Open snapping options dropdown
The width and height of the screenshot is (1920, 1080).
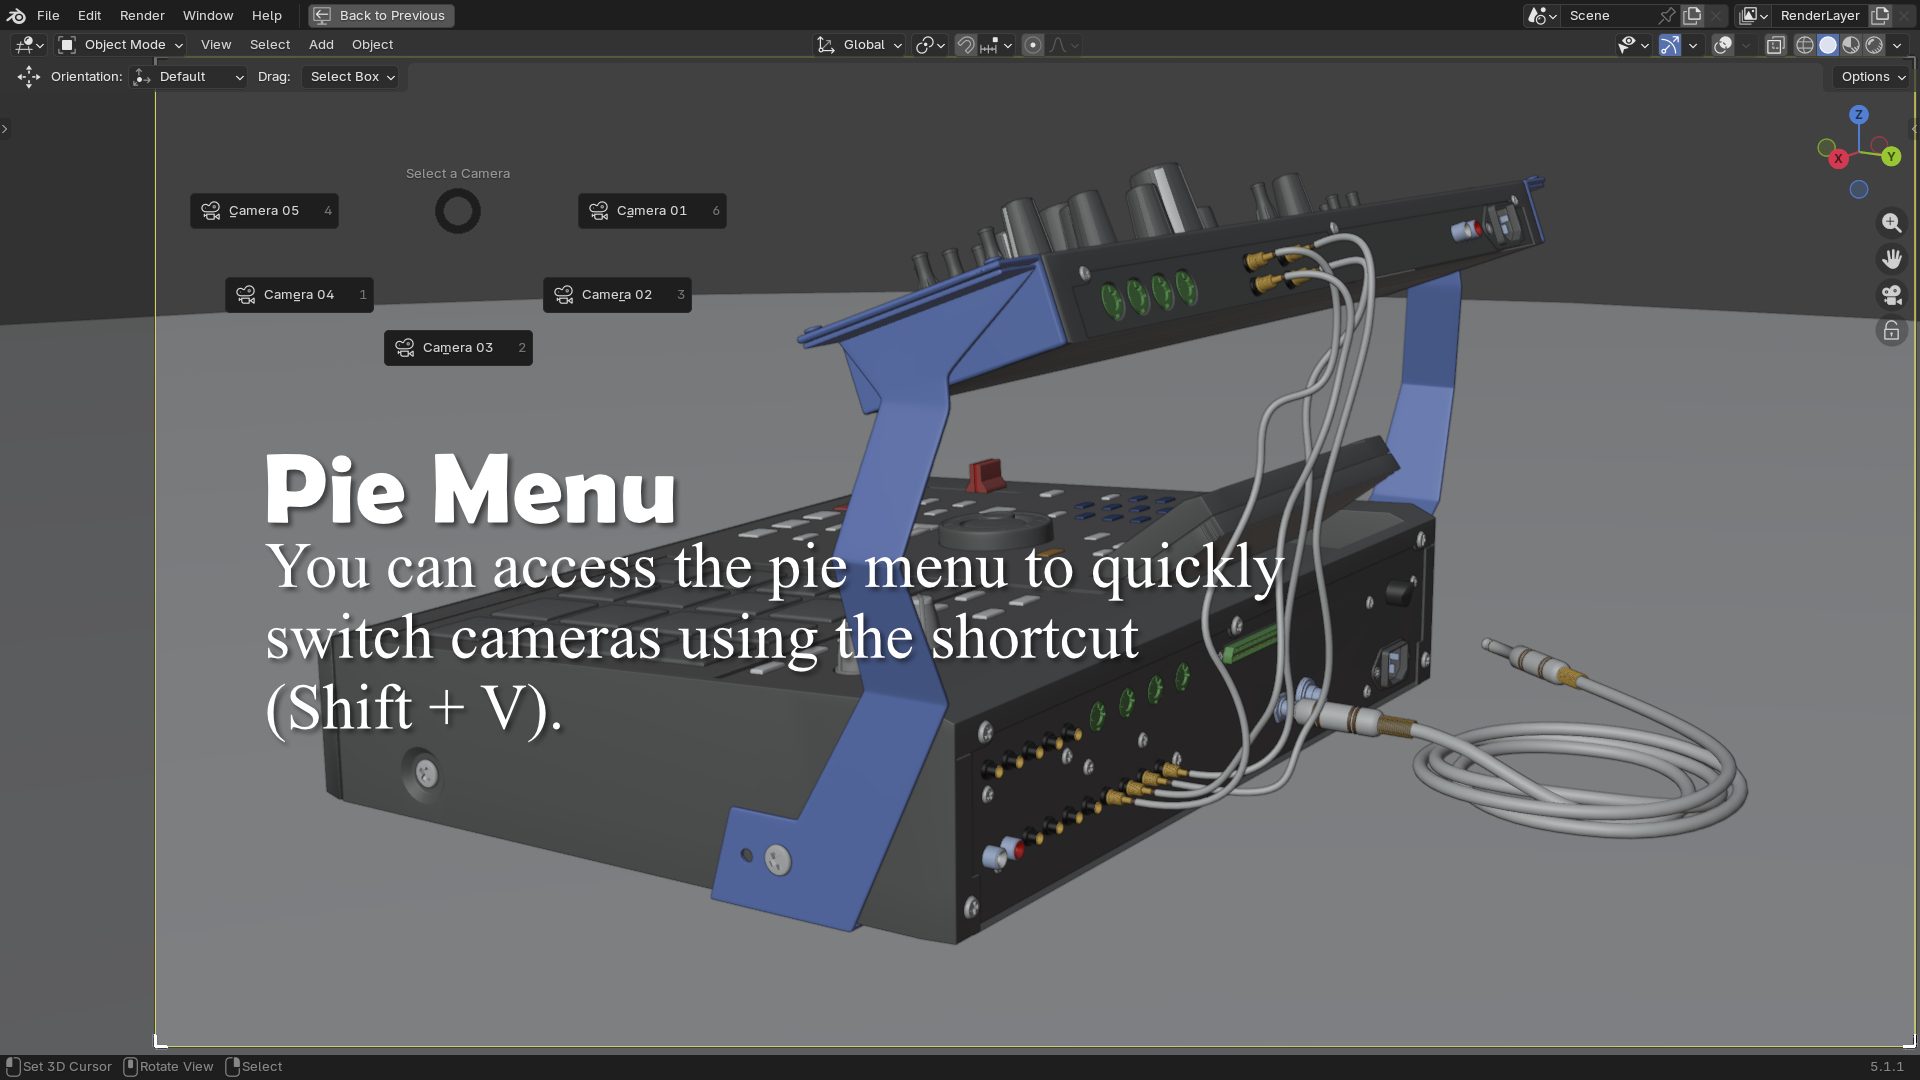[997, 45]
